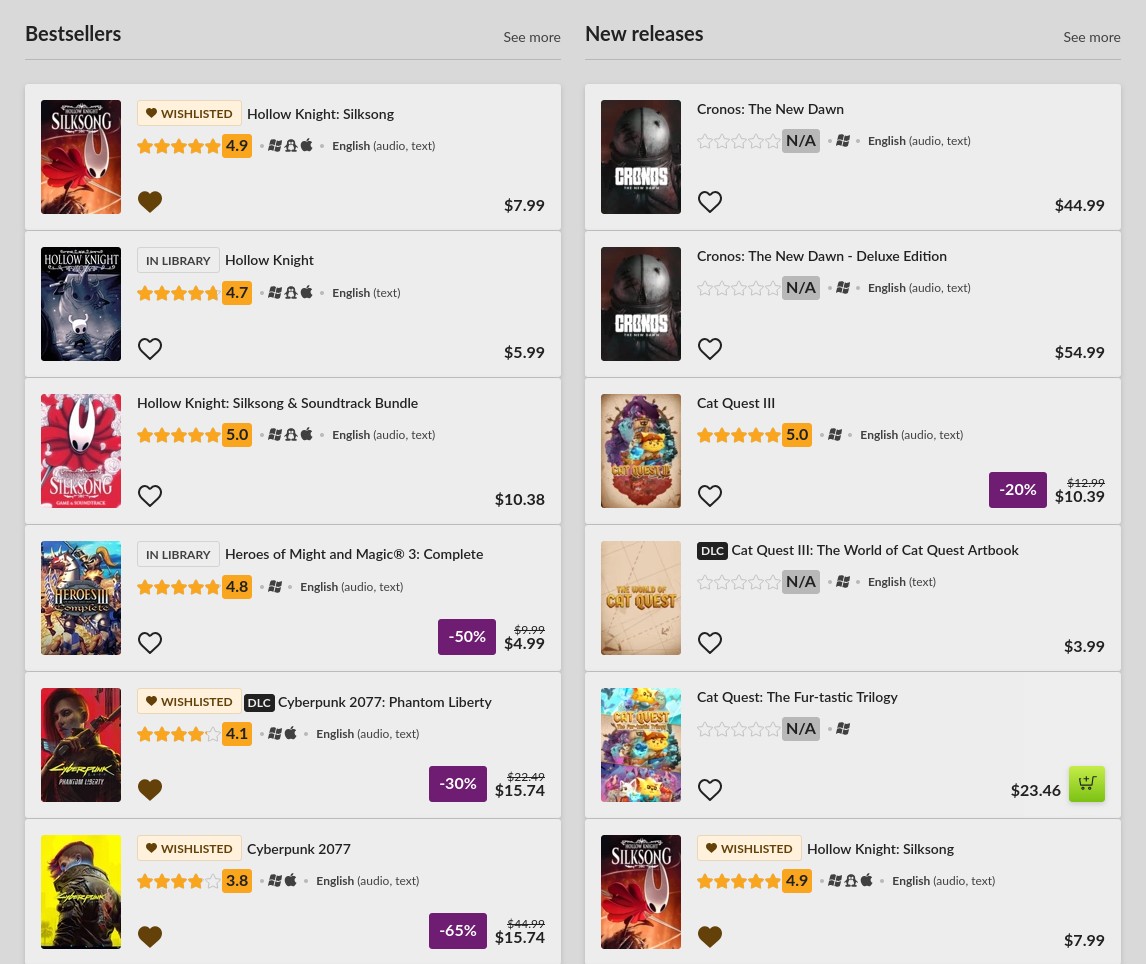Add Cat Quest: The Fur-tastic Trilogy to cart
1146x964 pixels.
coord(1086,784)
